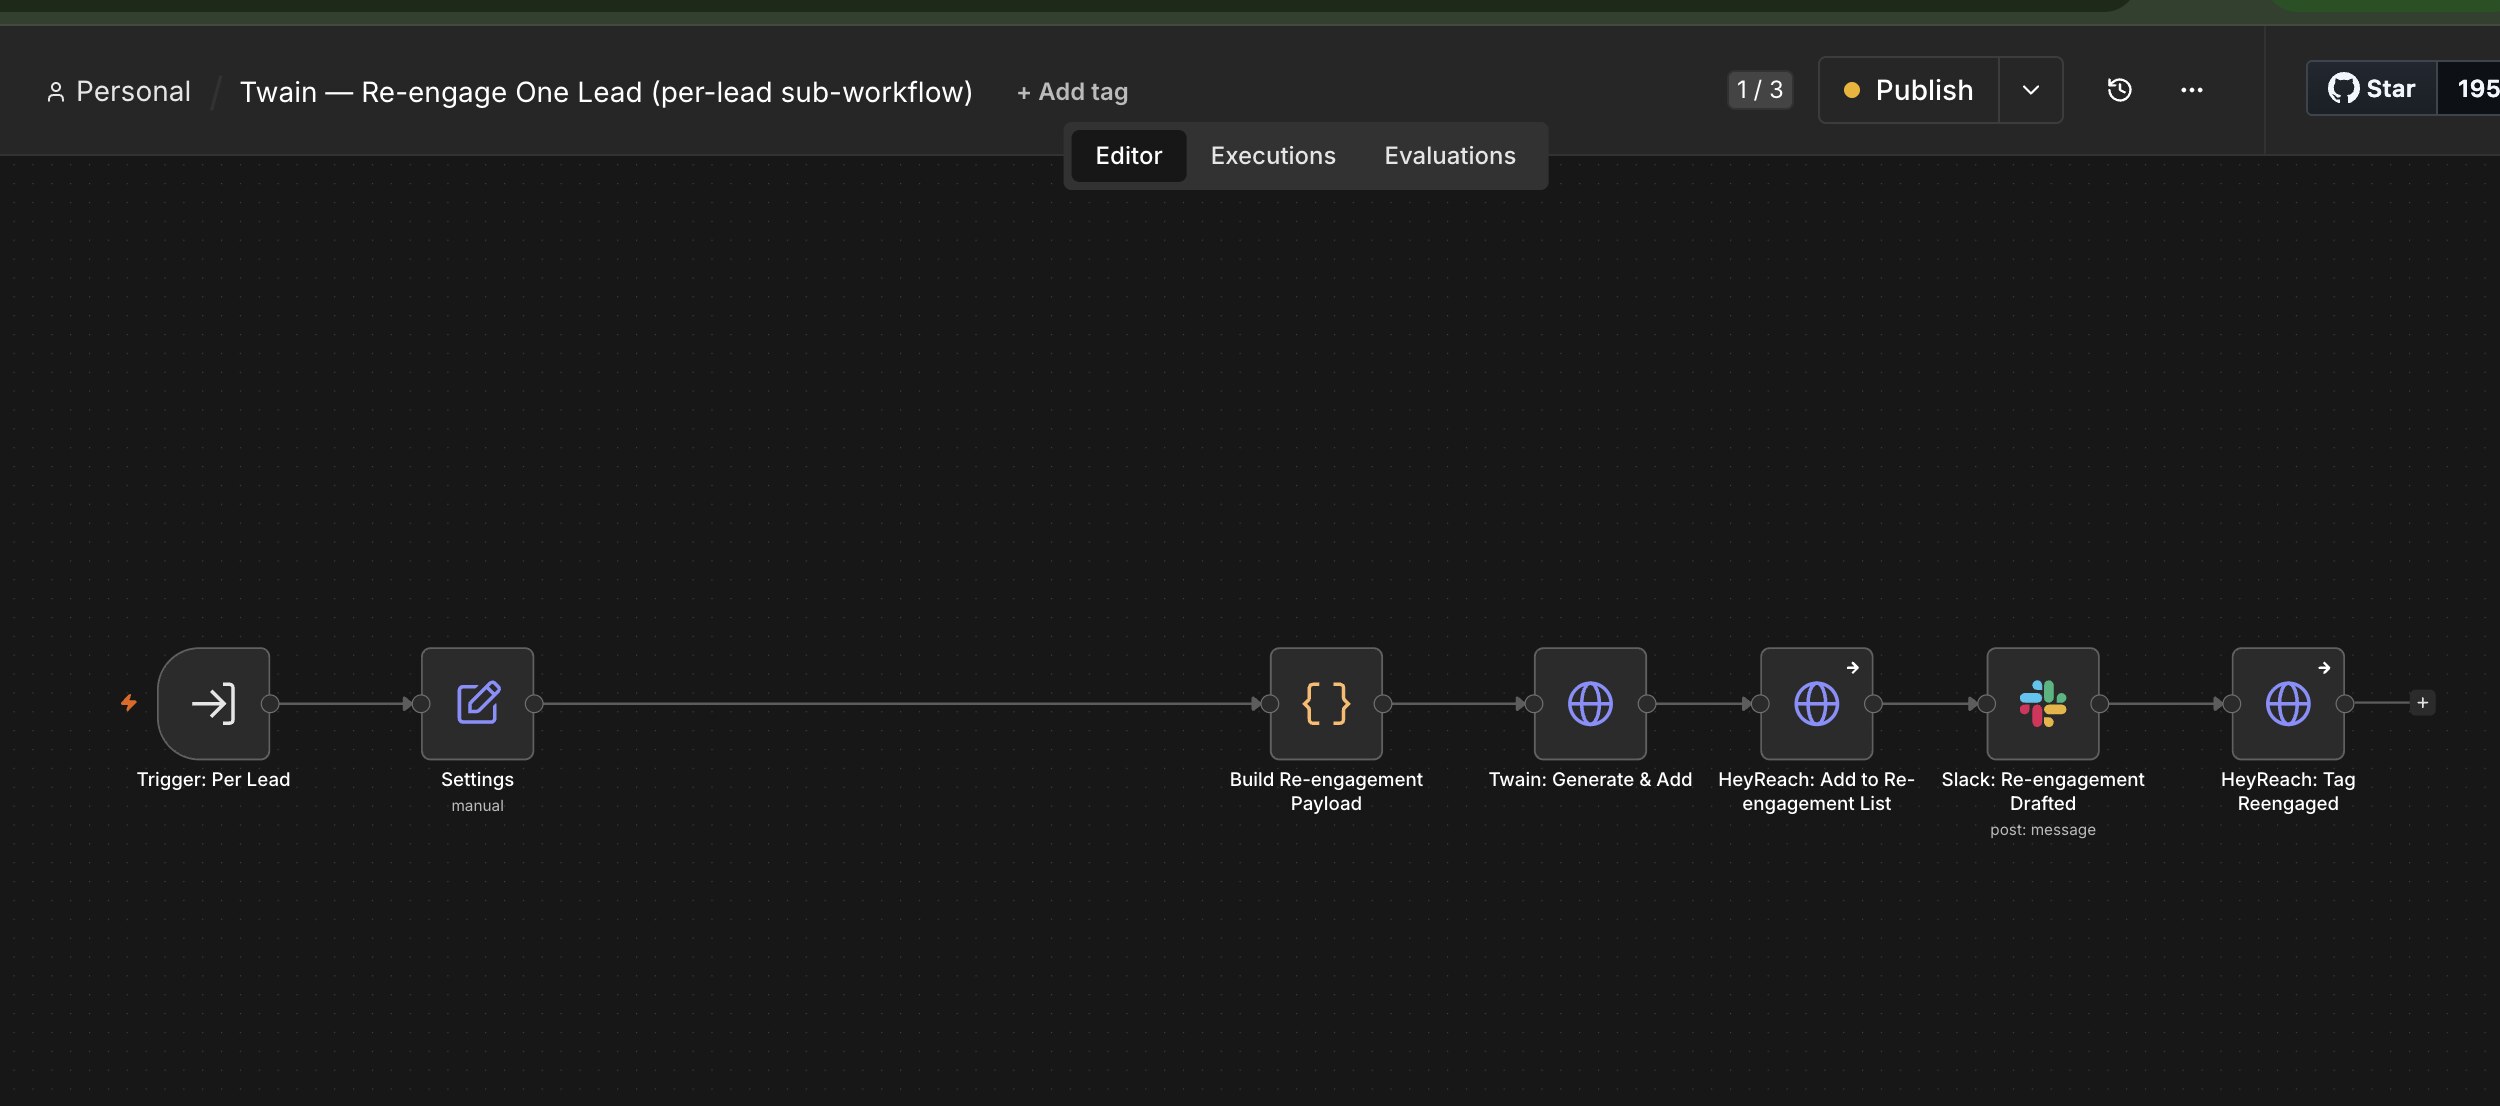Open the HeyReach: Add to Re-engagement List node
Image resolution: width=2500 pixels, height=1106 pixels.
[x=1816, y=703]
